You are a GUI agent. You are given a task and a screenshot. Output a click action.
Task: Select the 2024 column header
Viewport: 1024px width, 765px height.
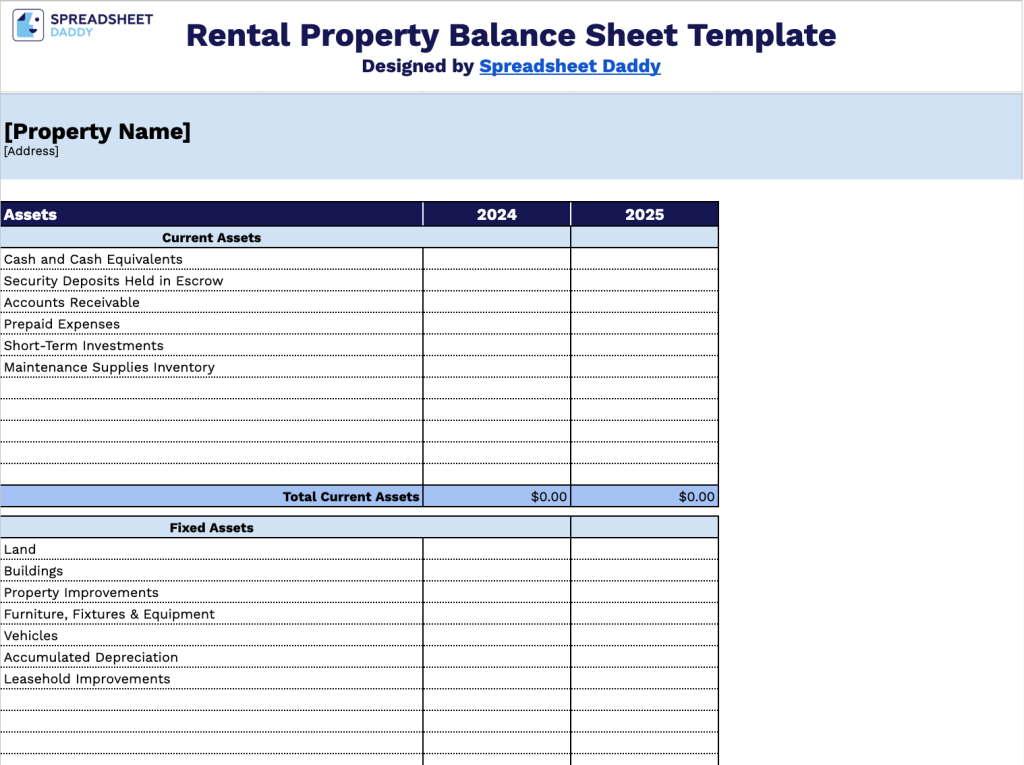tap(496, 214)
